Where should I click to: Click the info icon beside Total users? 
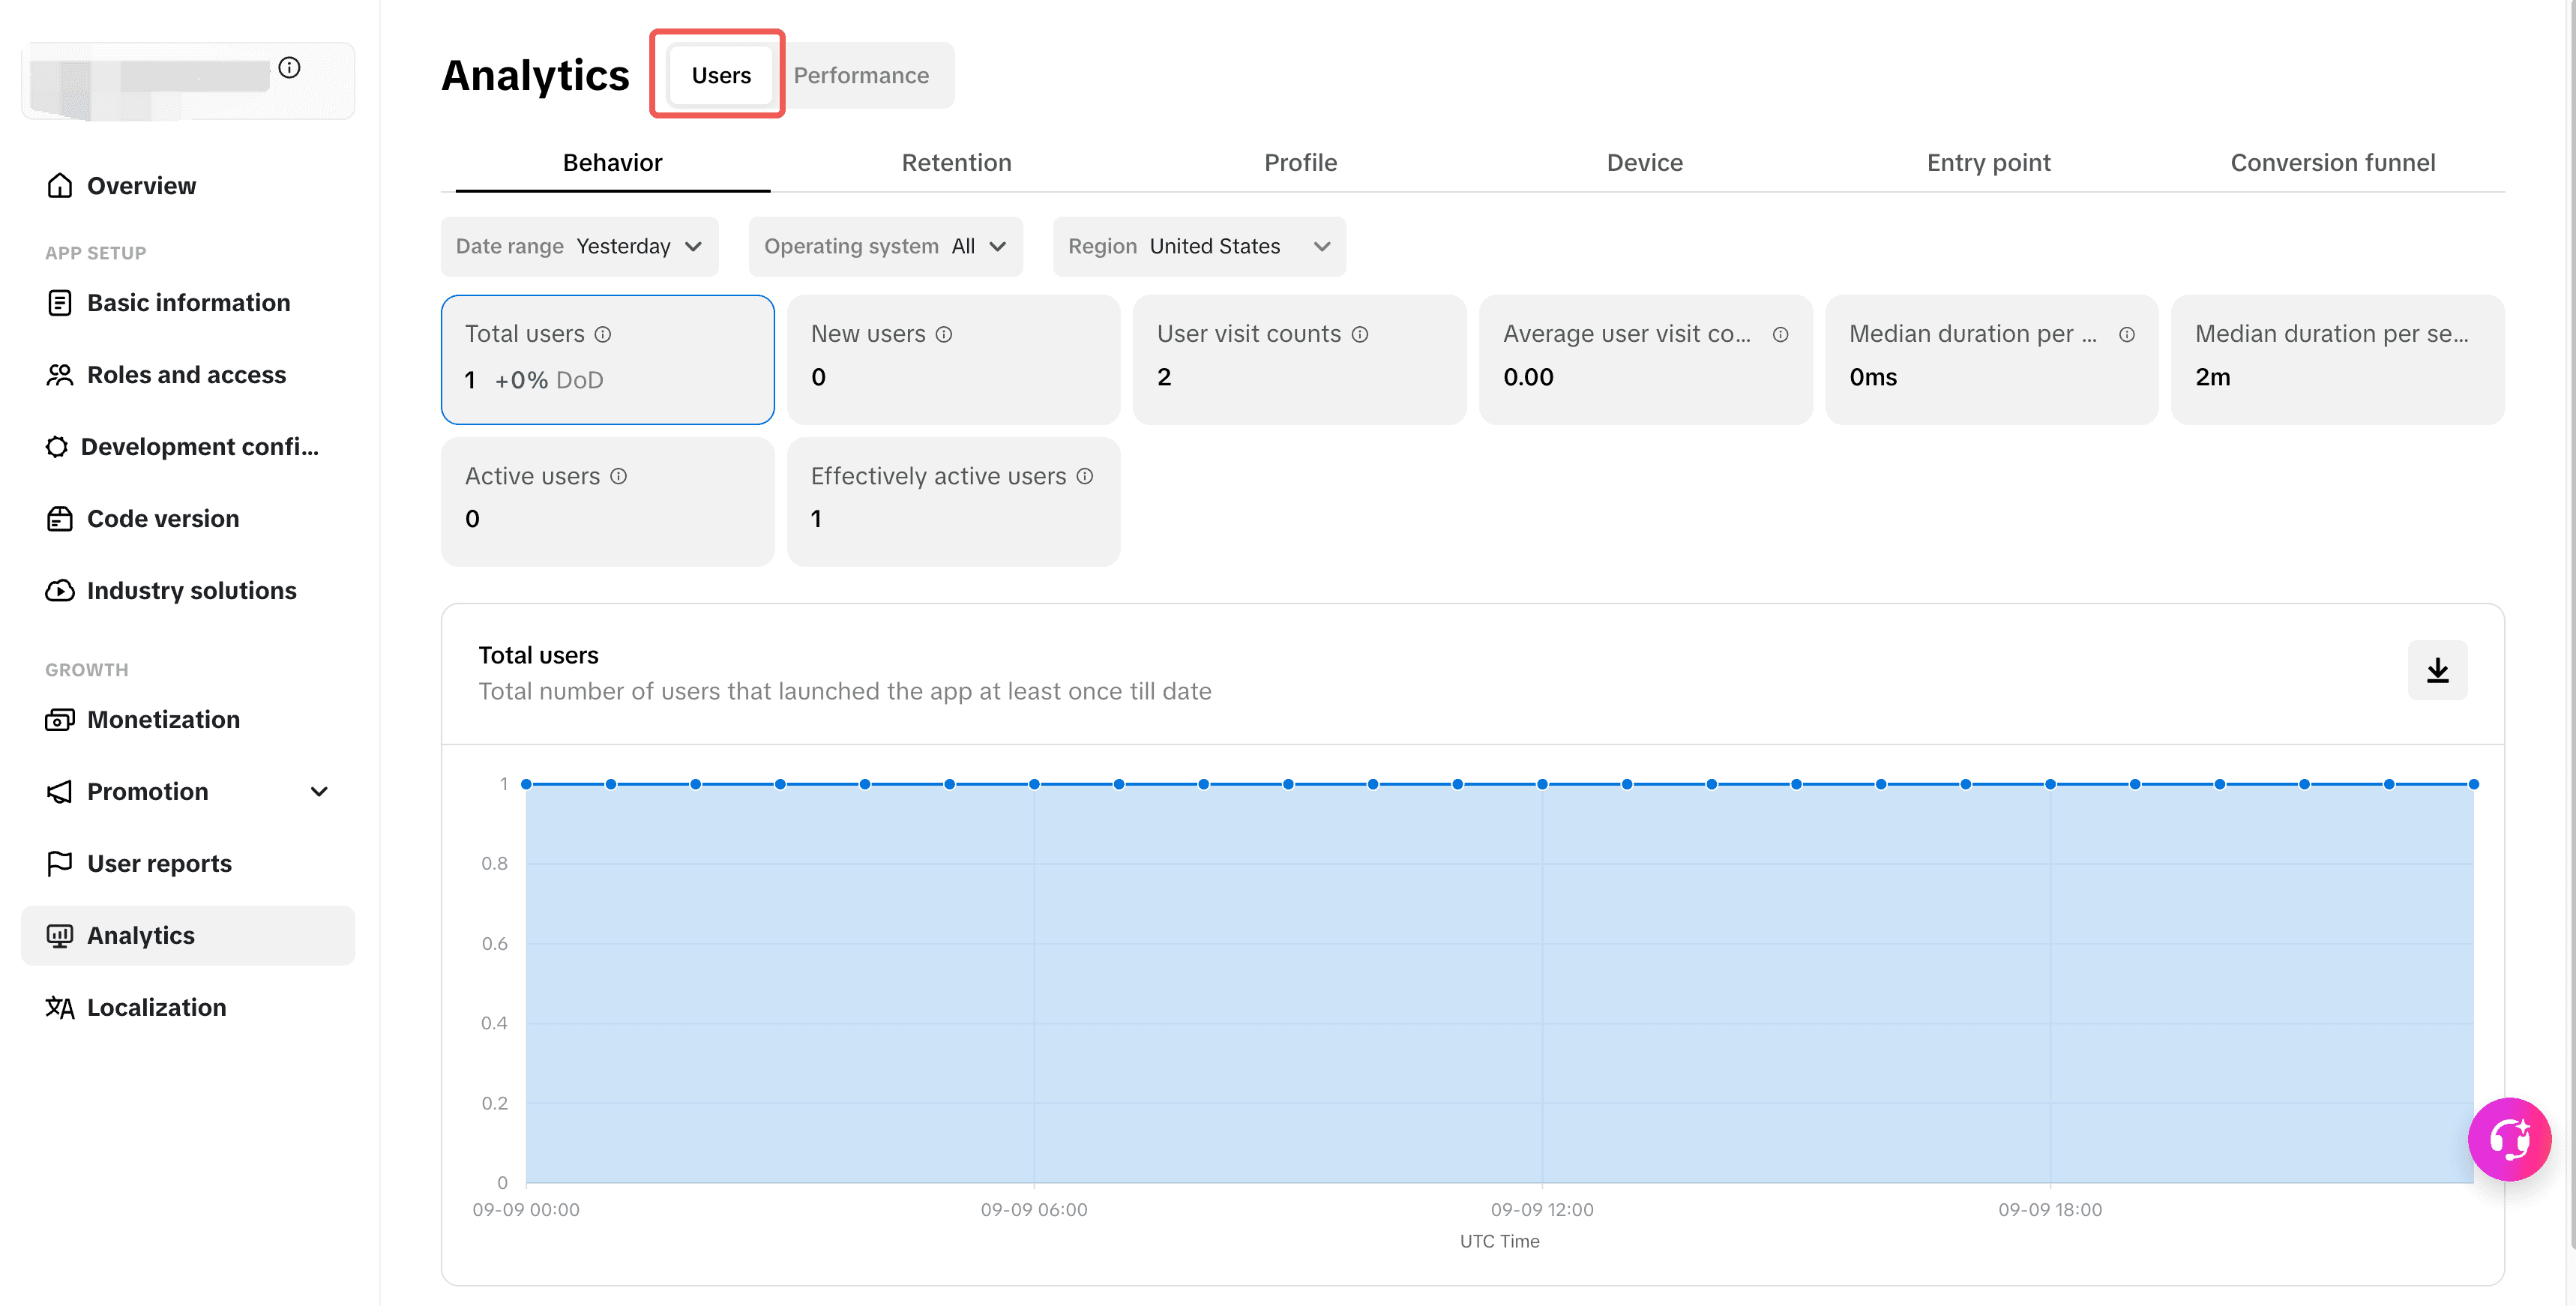(603, 334)
